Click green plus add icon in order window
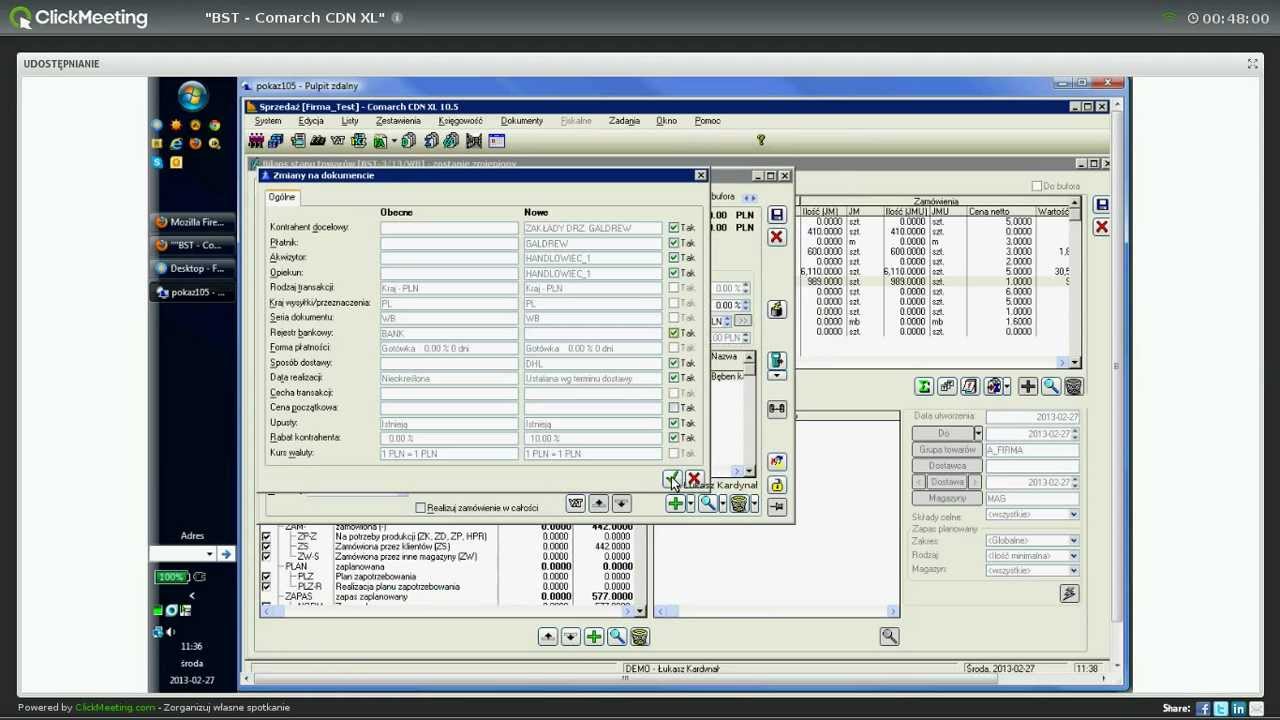Screen dimensions: 1280x720 coord(676,504)
